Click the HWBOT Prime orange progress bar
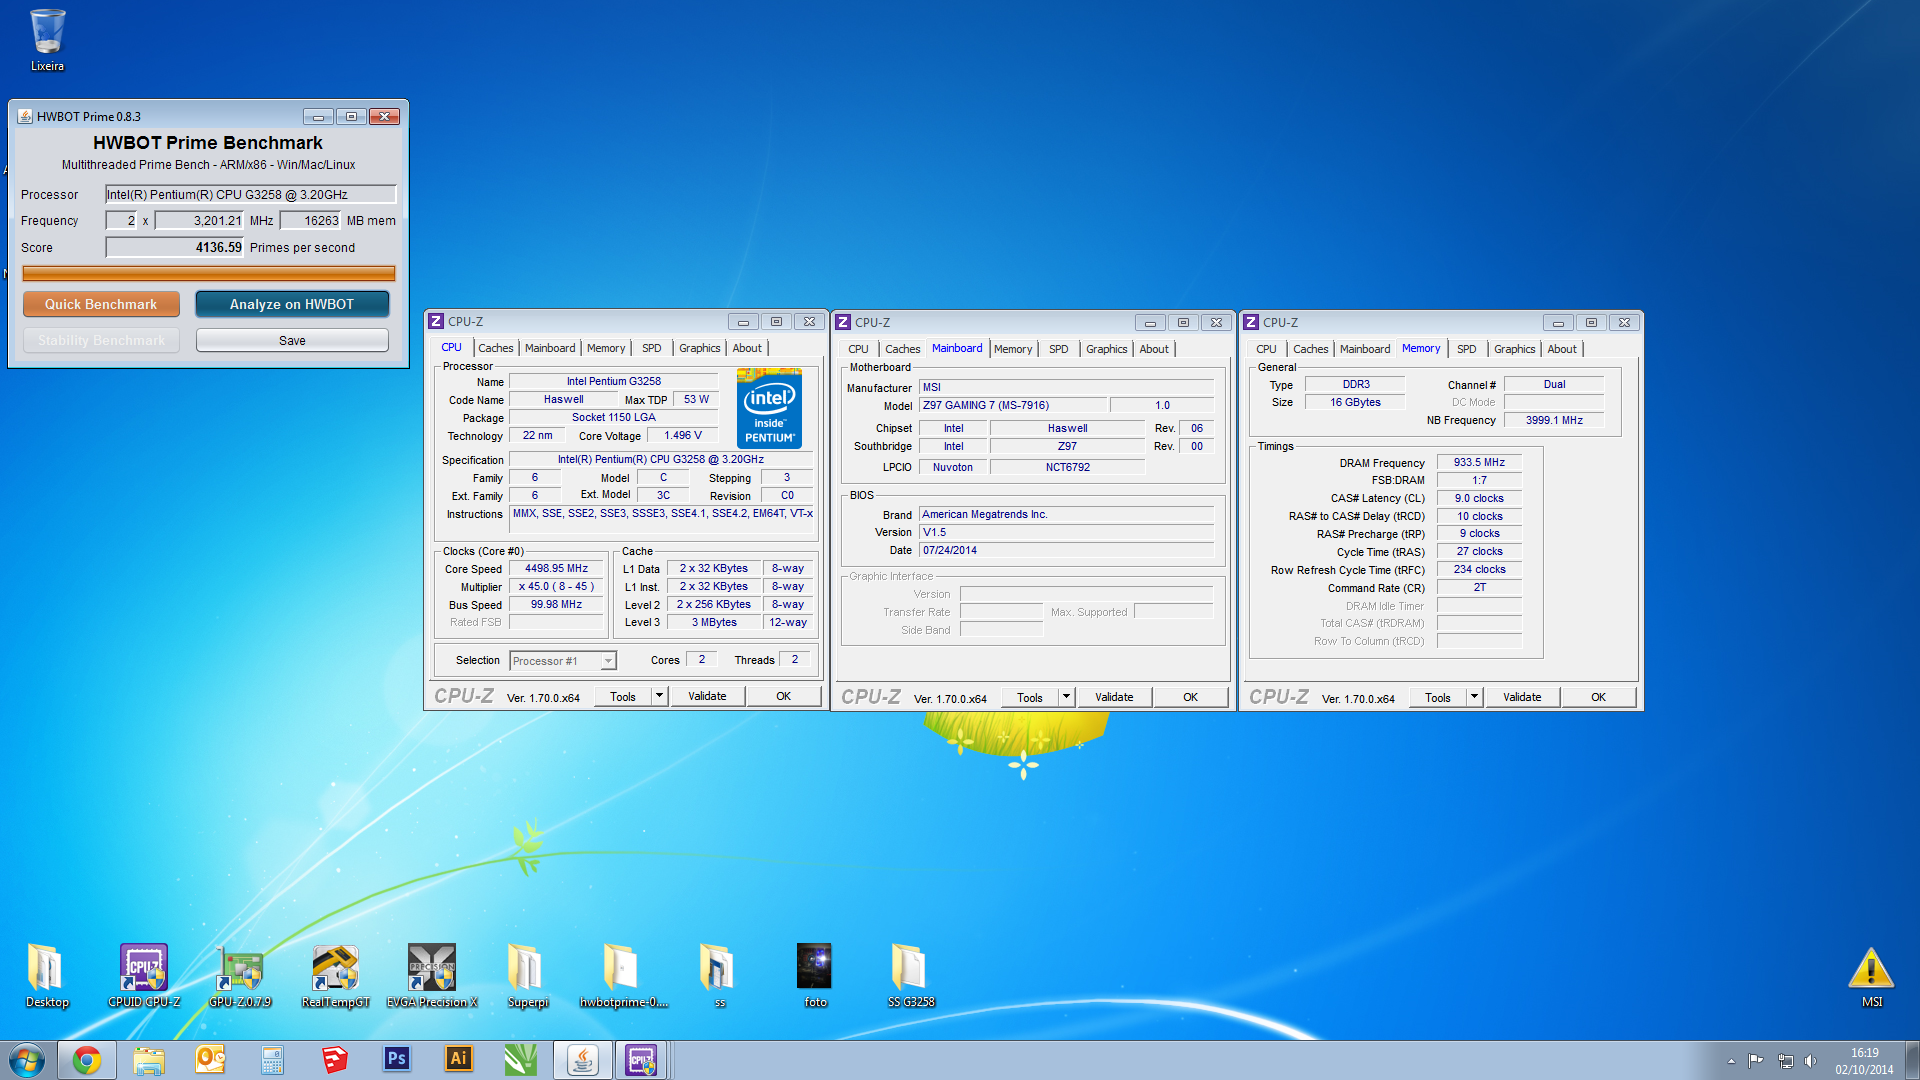The width and height of the screenshot is (1920, 1080). [x=209, y=273]
